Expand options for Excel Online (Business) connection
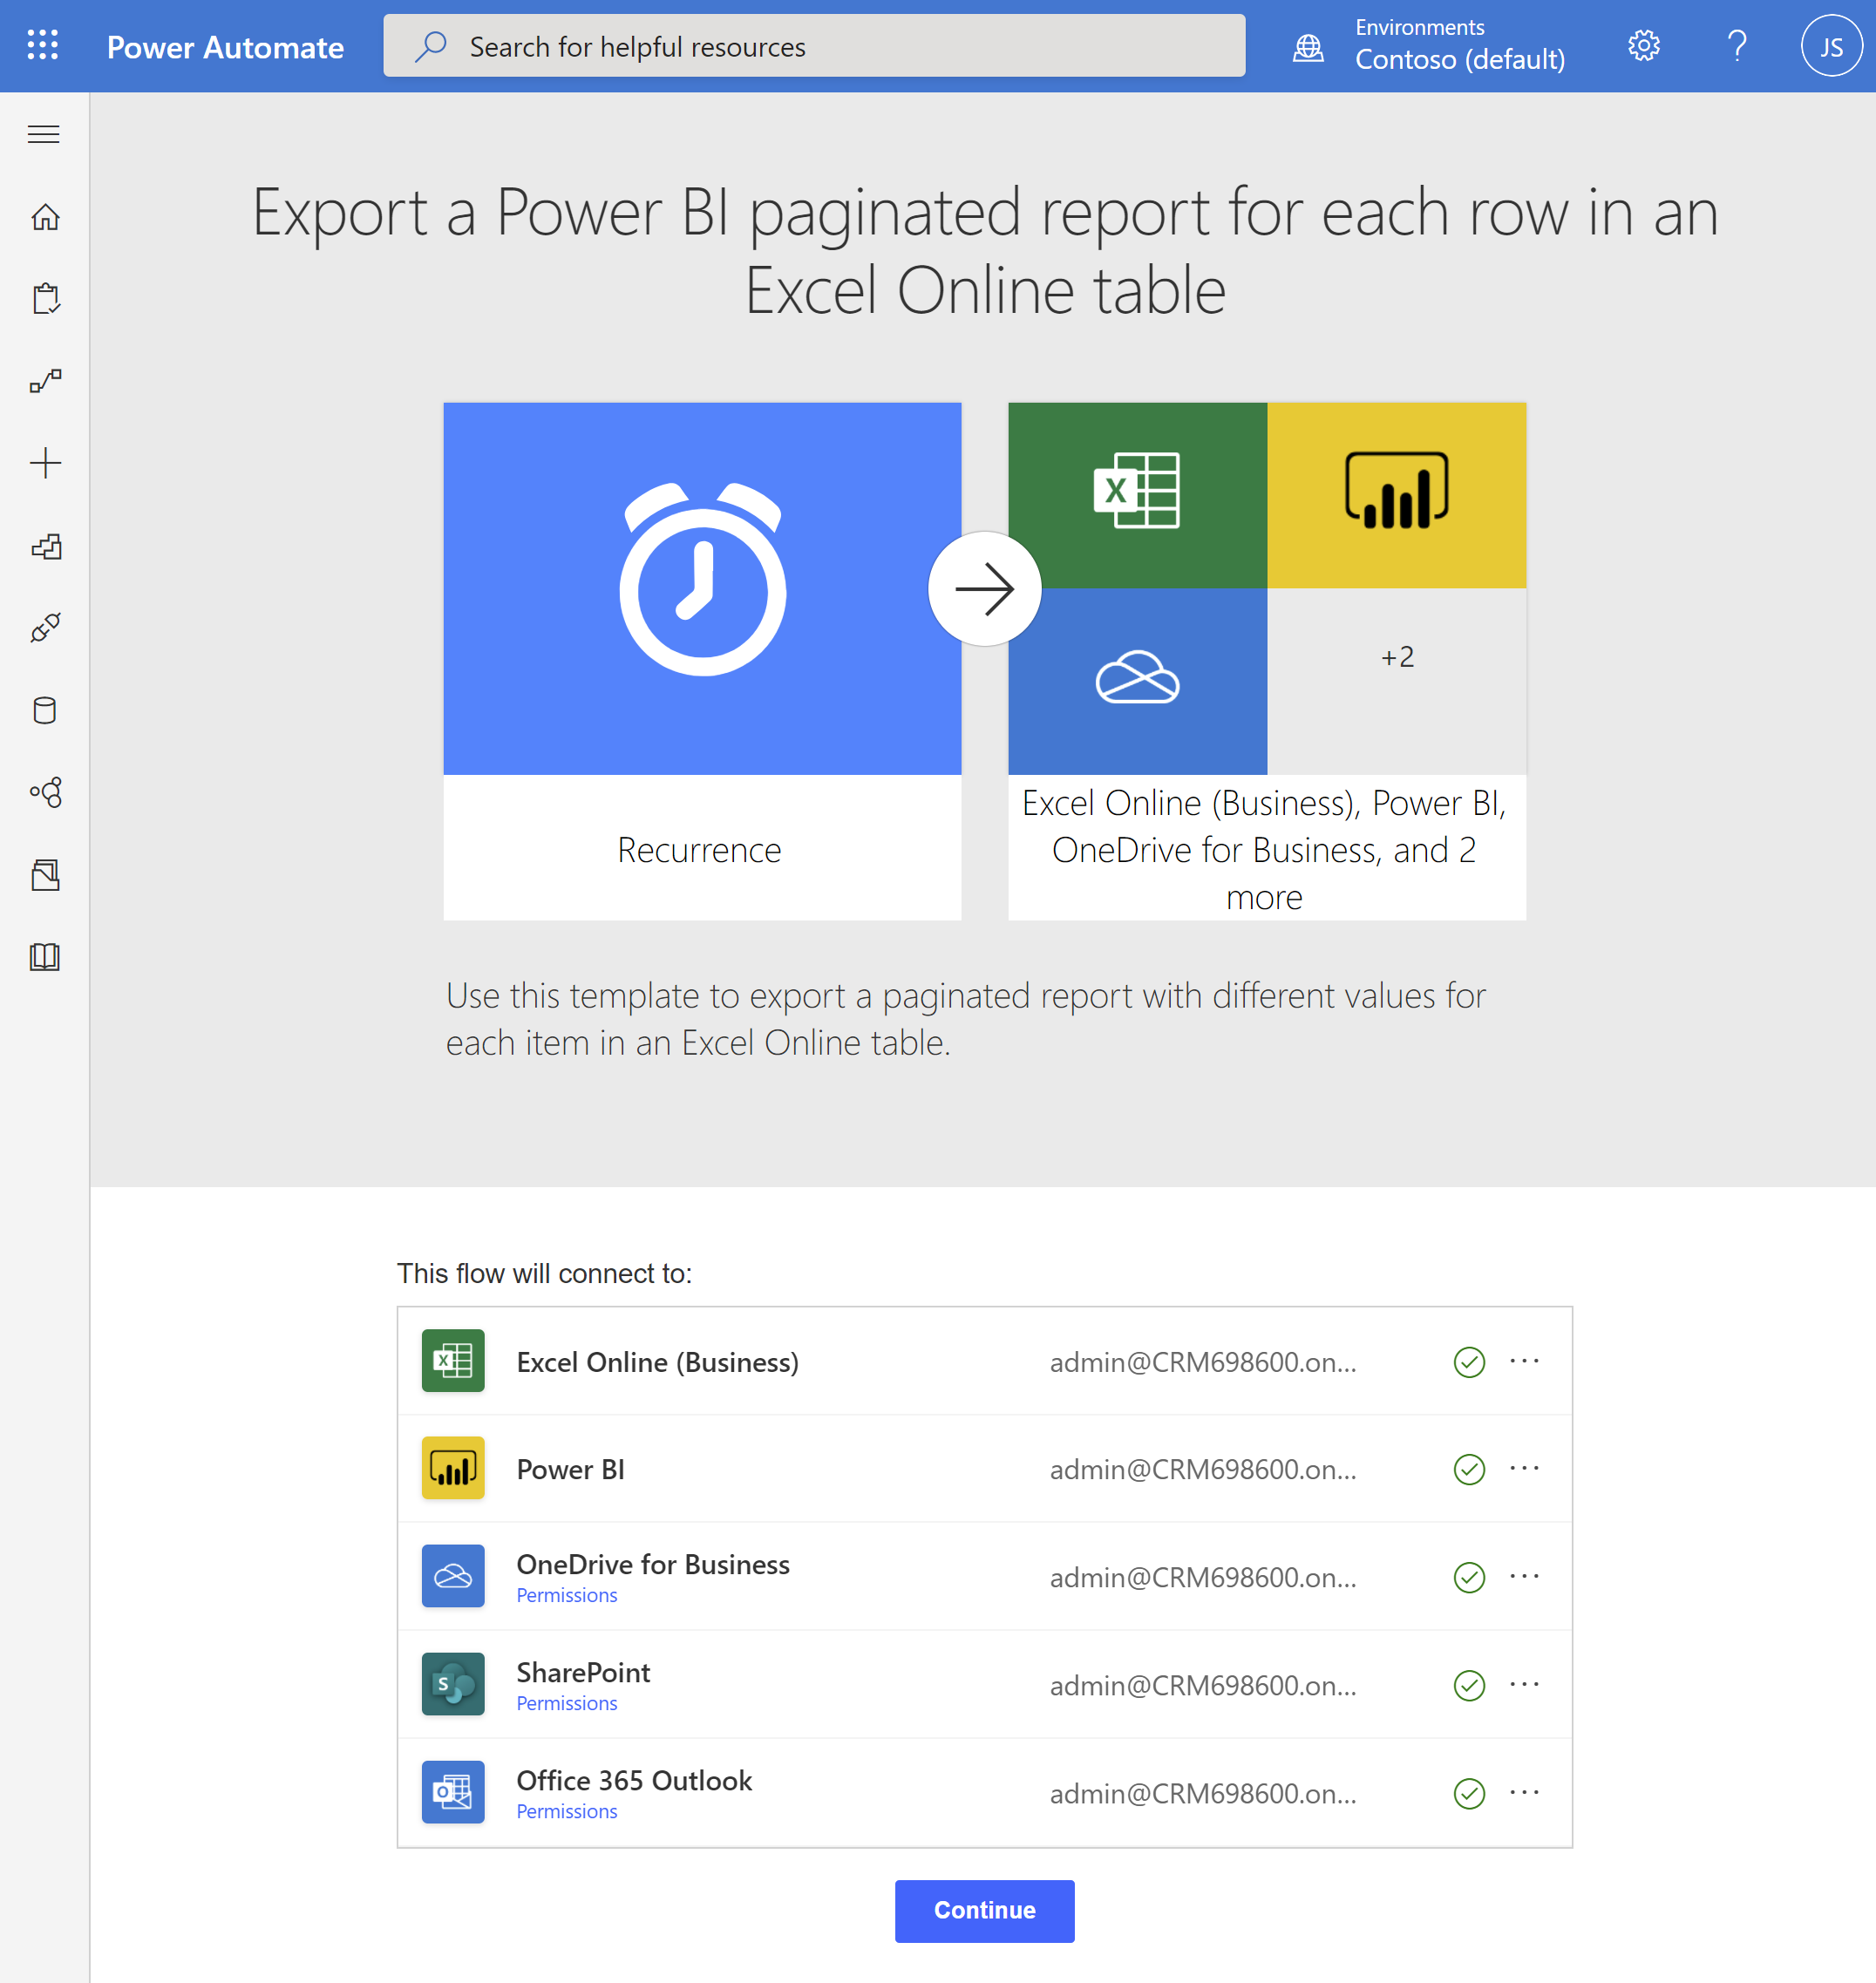 tap(1524, 1361)
